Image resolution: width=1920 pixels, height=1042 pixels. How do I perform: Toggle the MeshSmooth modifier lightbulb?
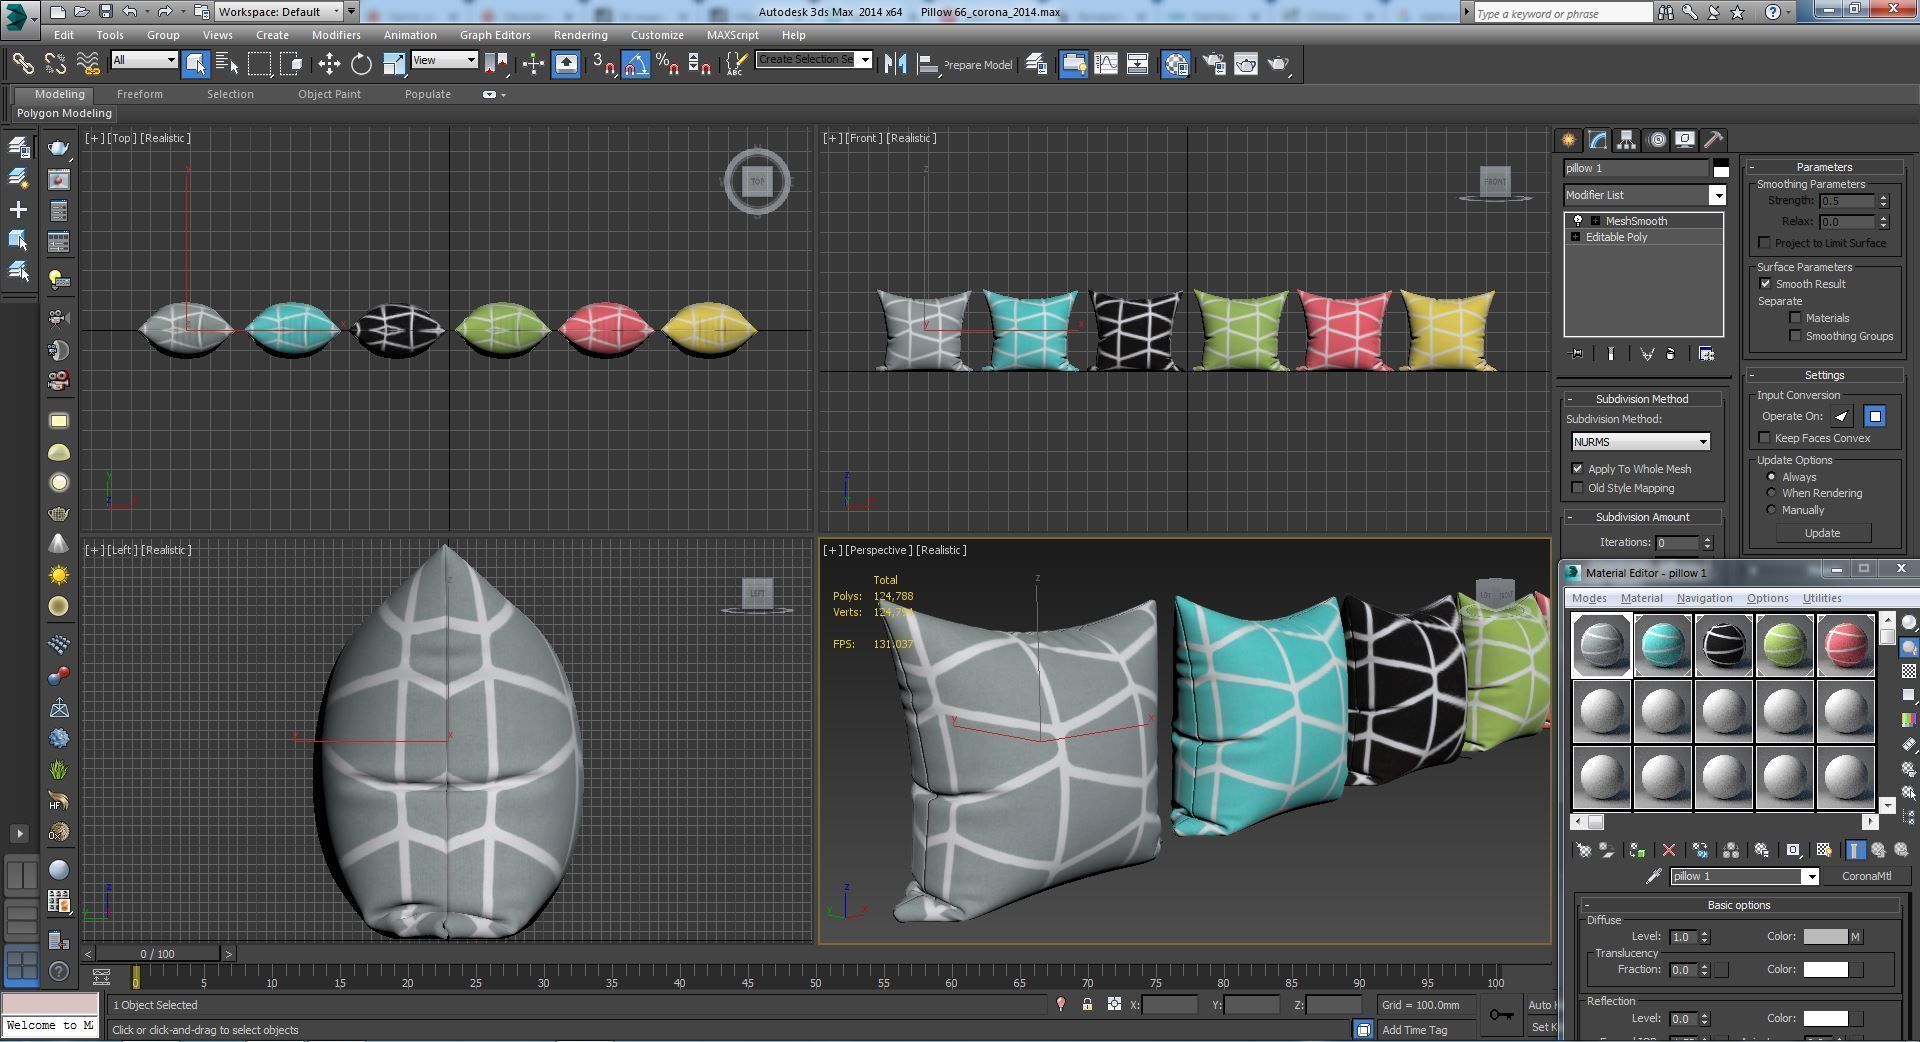tap(1578, 221)
